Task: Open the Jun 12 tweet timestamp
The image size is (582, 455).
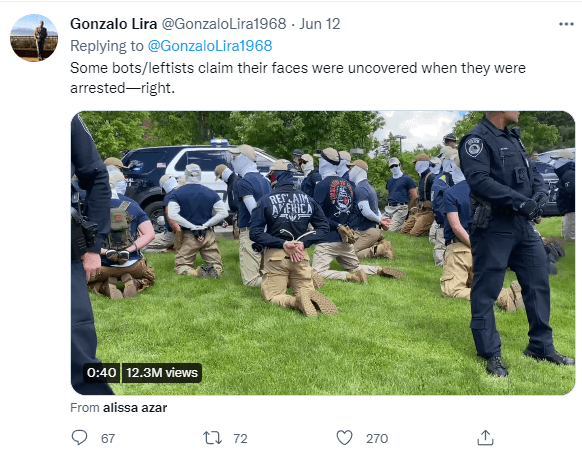Action: (320, 24)
